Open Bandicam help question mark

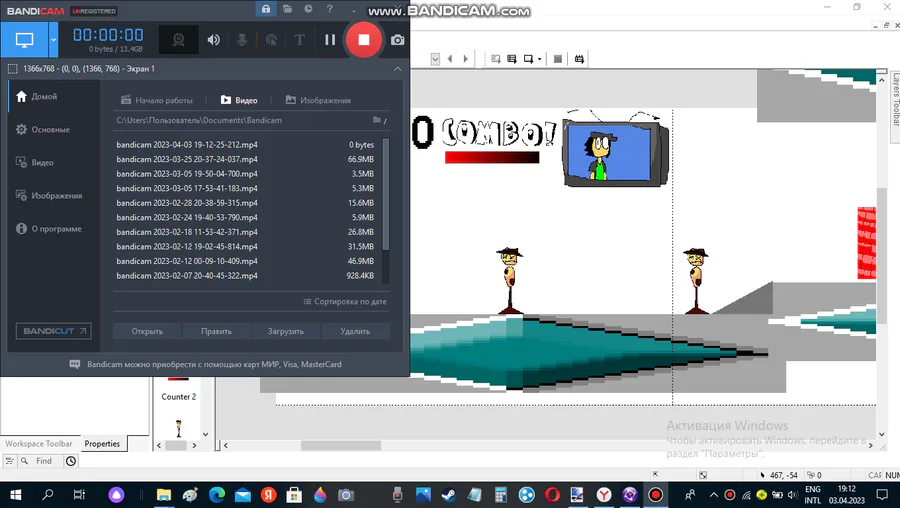point(329,9)
